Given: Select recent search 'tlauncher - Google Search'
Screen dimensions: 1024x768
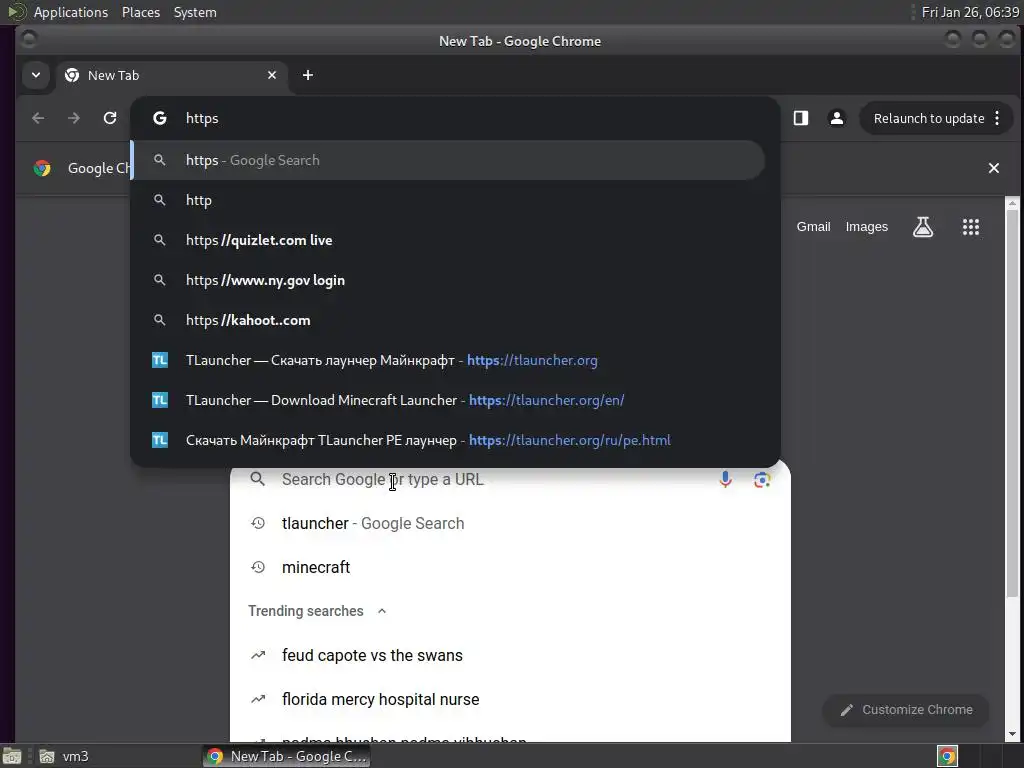Looking at the screenshot, I should click(510, 523).
